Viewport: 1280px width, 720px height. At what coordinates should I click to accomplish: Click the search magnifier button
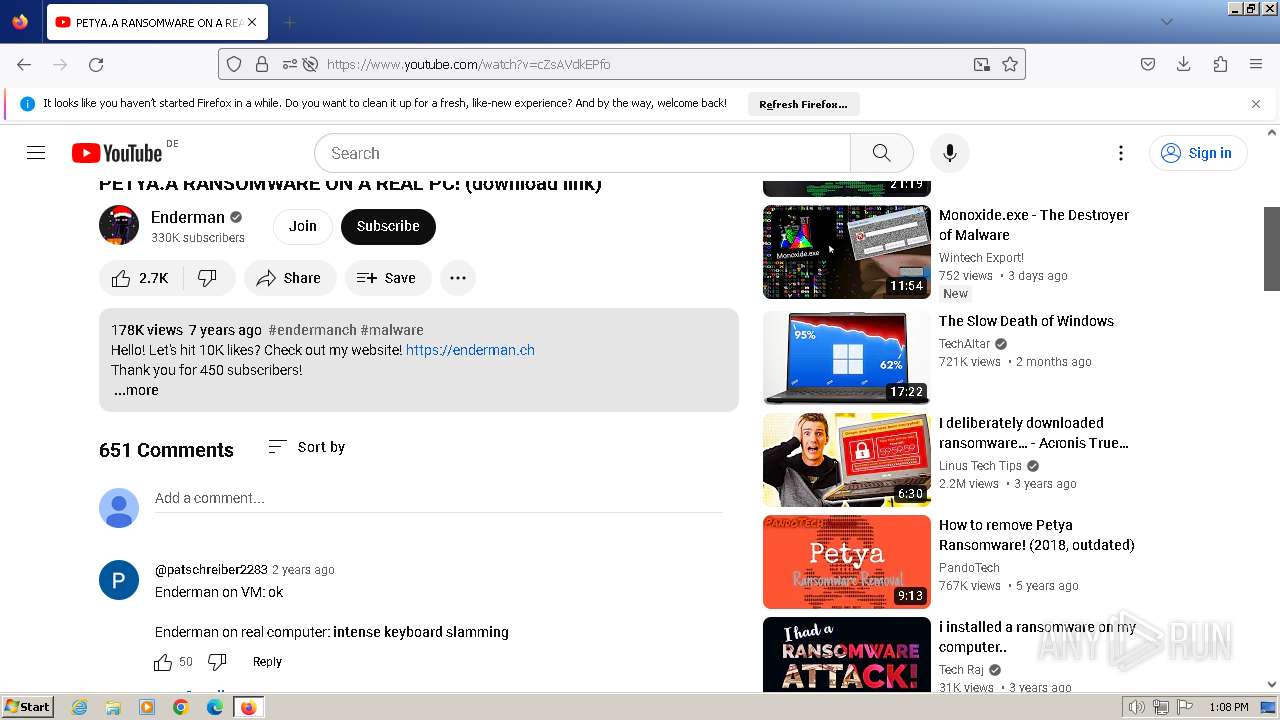(881, 153)
